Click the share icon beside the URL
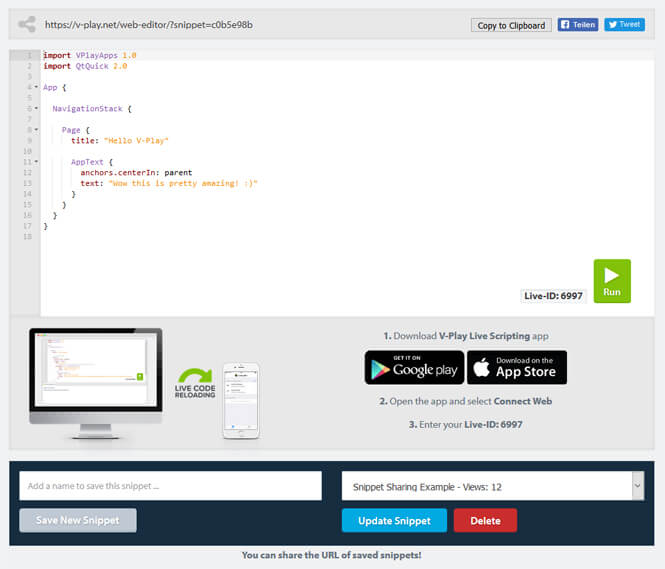This screenshot has width=665, height=569. click(x=27, y=24)
